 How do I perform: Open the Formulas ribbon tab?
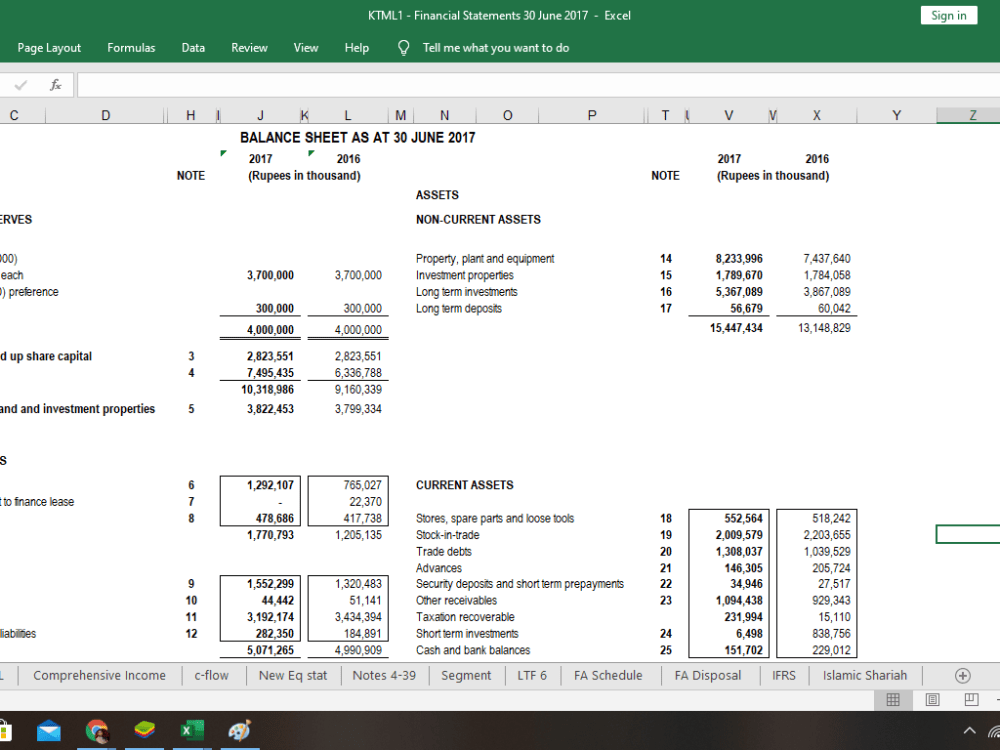(131, 48)
